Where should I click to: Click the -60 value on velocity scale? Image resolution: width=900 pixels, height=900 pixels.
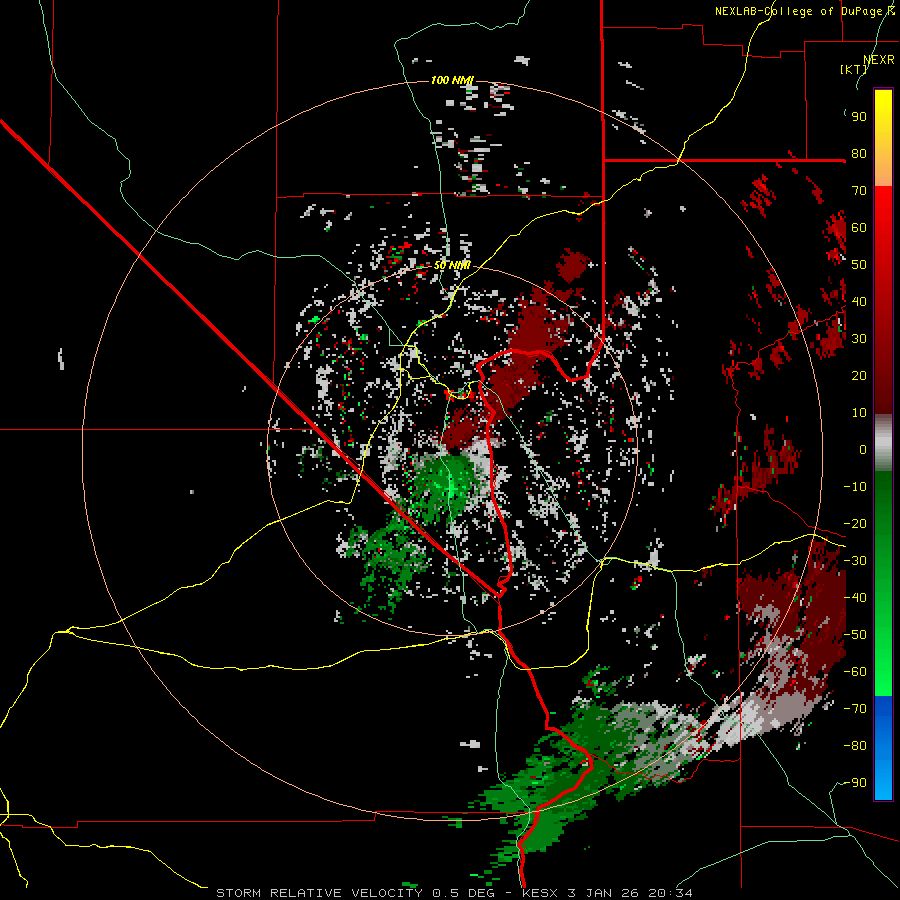click(x=855, y=672)
